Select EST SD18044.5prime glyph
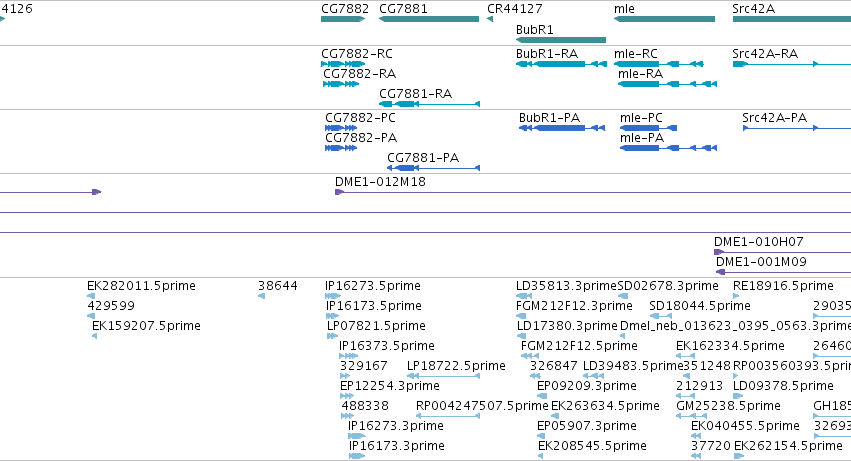This screenshot has width=851, height=461. pyautogui.click(x=662, y=316)
